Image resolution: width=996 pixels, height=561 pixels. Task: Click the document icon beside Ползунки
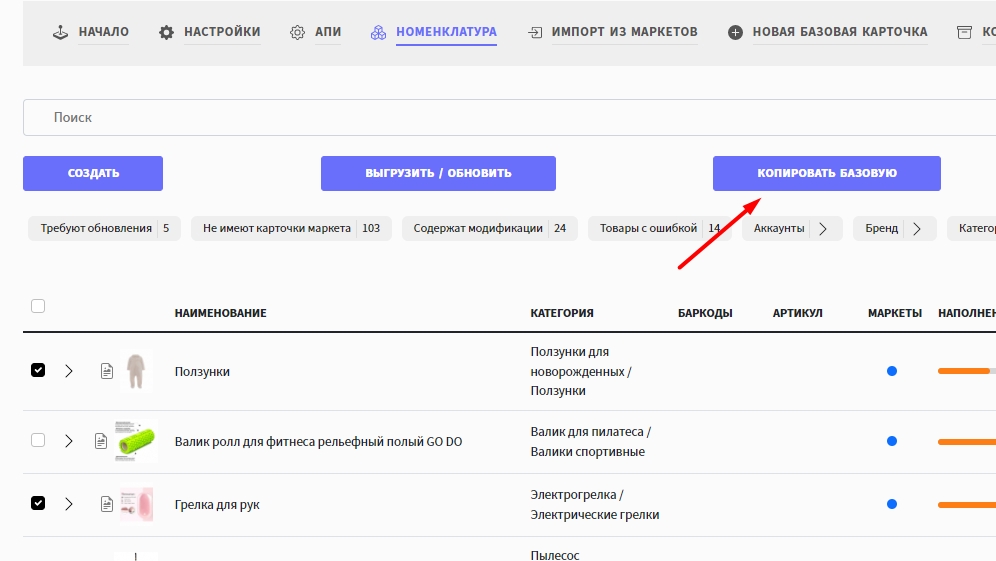(x=107, y=371)
